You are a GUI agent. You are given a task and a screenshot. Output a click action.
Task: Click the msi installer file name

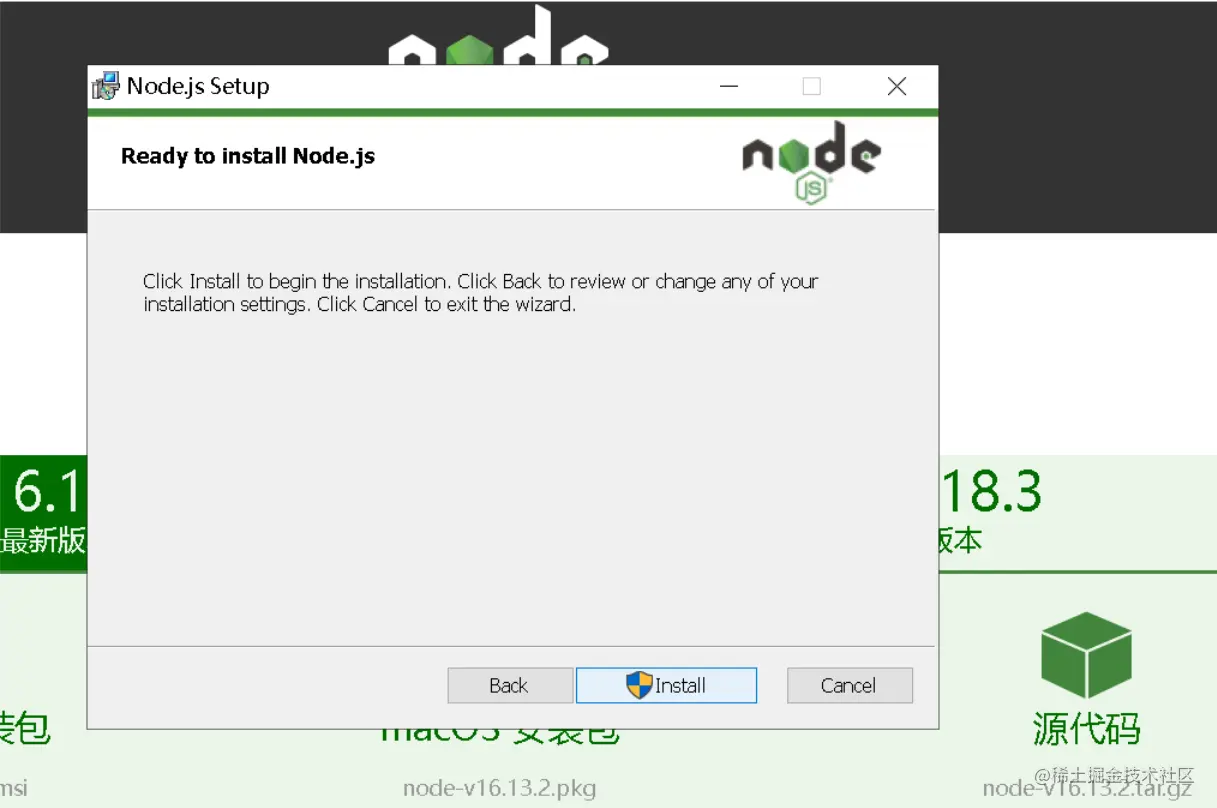[14, 788]
